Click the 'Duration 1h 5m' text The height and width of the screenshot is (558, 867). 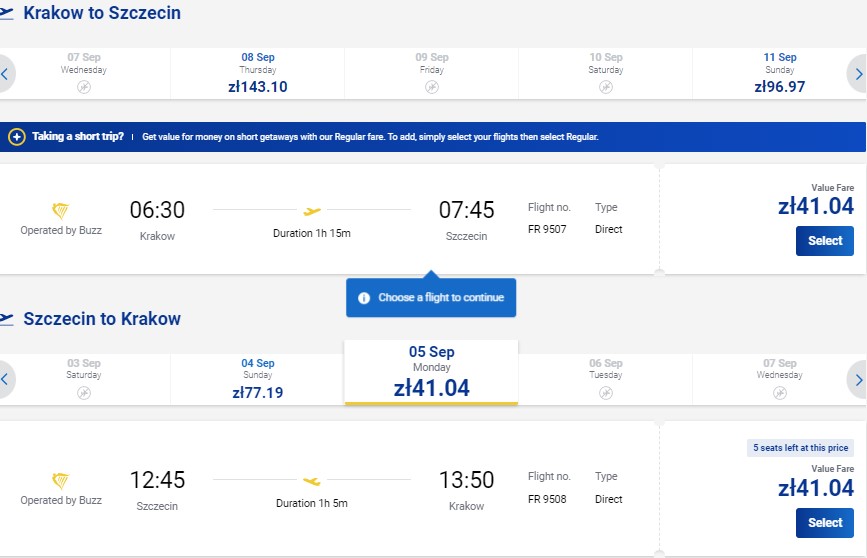pos(312,503)
